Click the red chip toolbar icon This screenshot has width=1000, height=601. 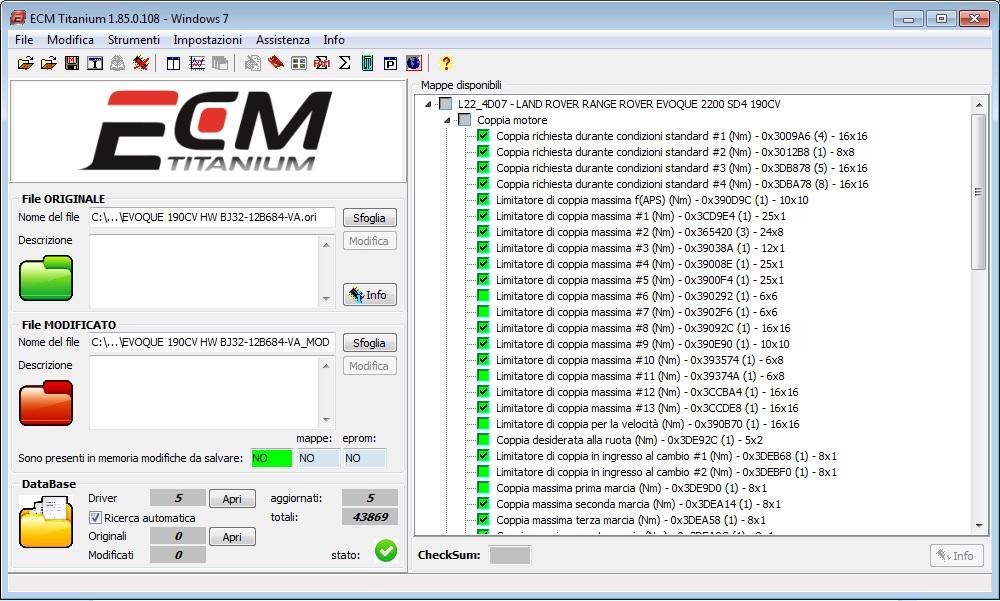[276, 63]
